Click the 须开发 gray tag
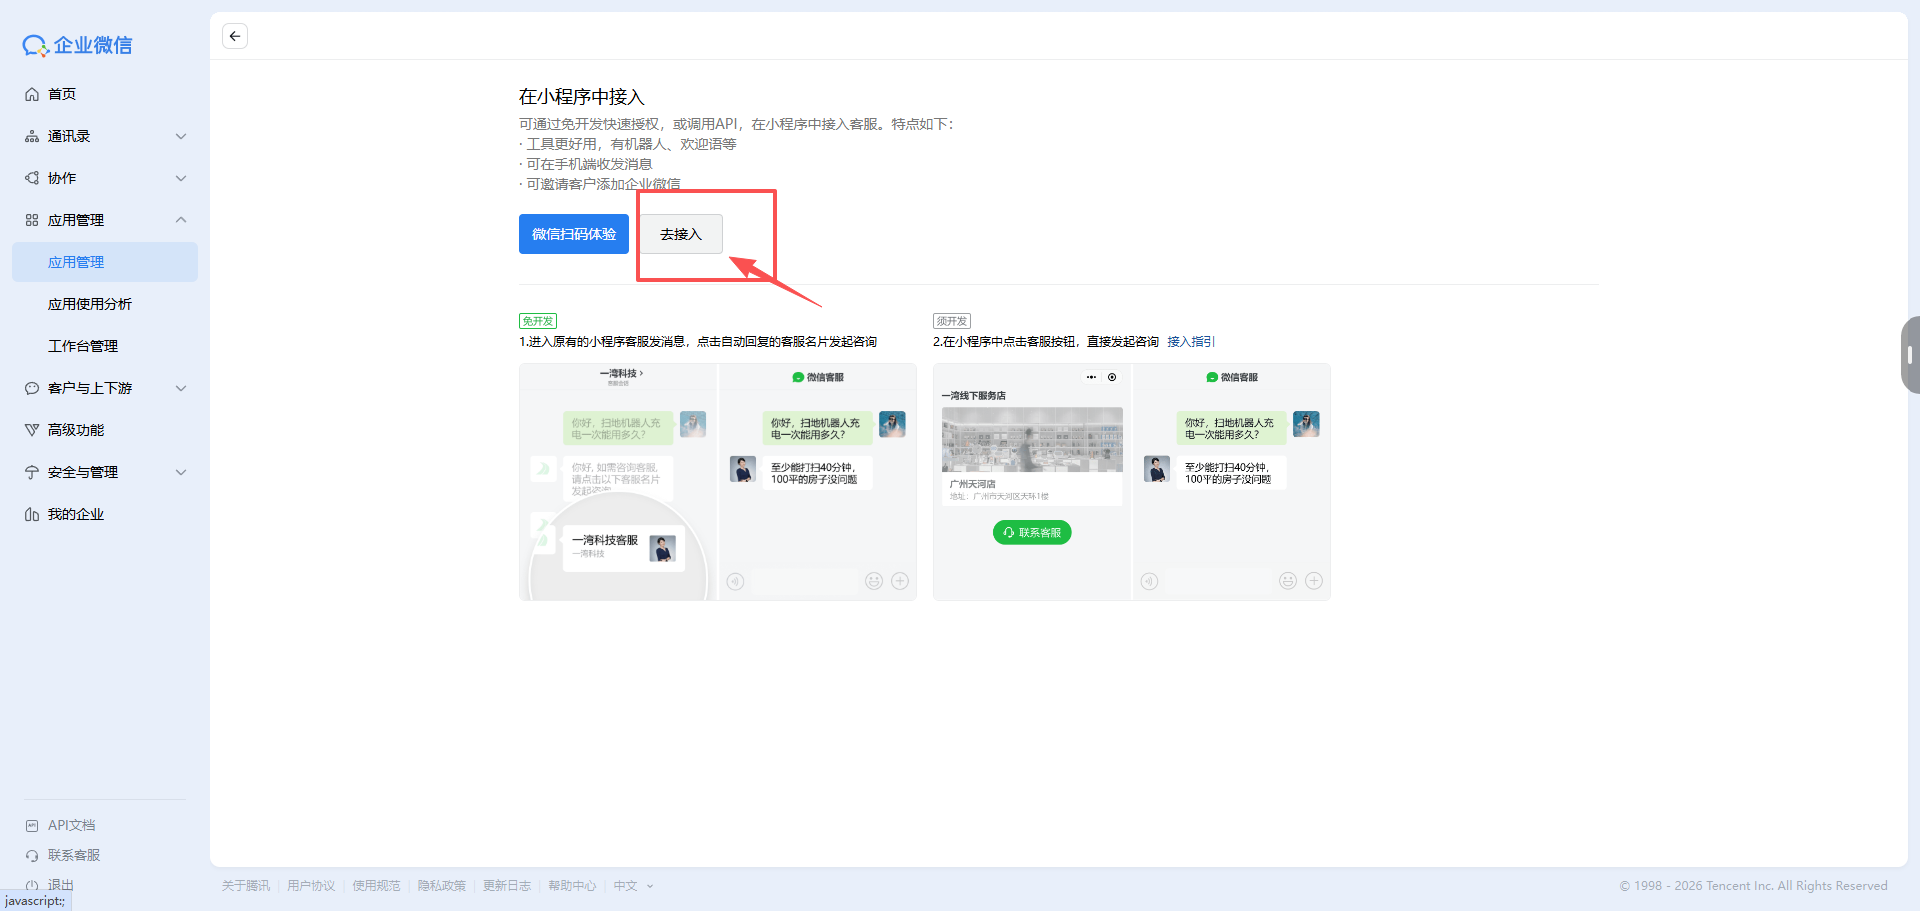Viewport: 1920px width, 911px height. [952, 321]
